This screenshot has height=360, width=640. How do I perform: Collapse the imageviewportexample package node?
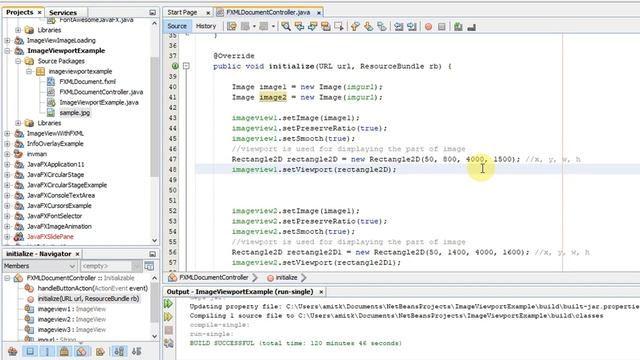pyautogui.click(x=29, y=71)
